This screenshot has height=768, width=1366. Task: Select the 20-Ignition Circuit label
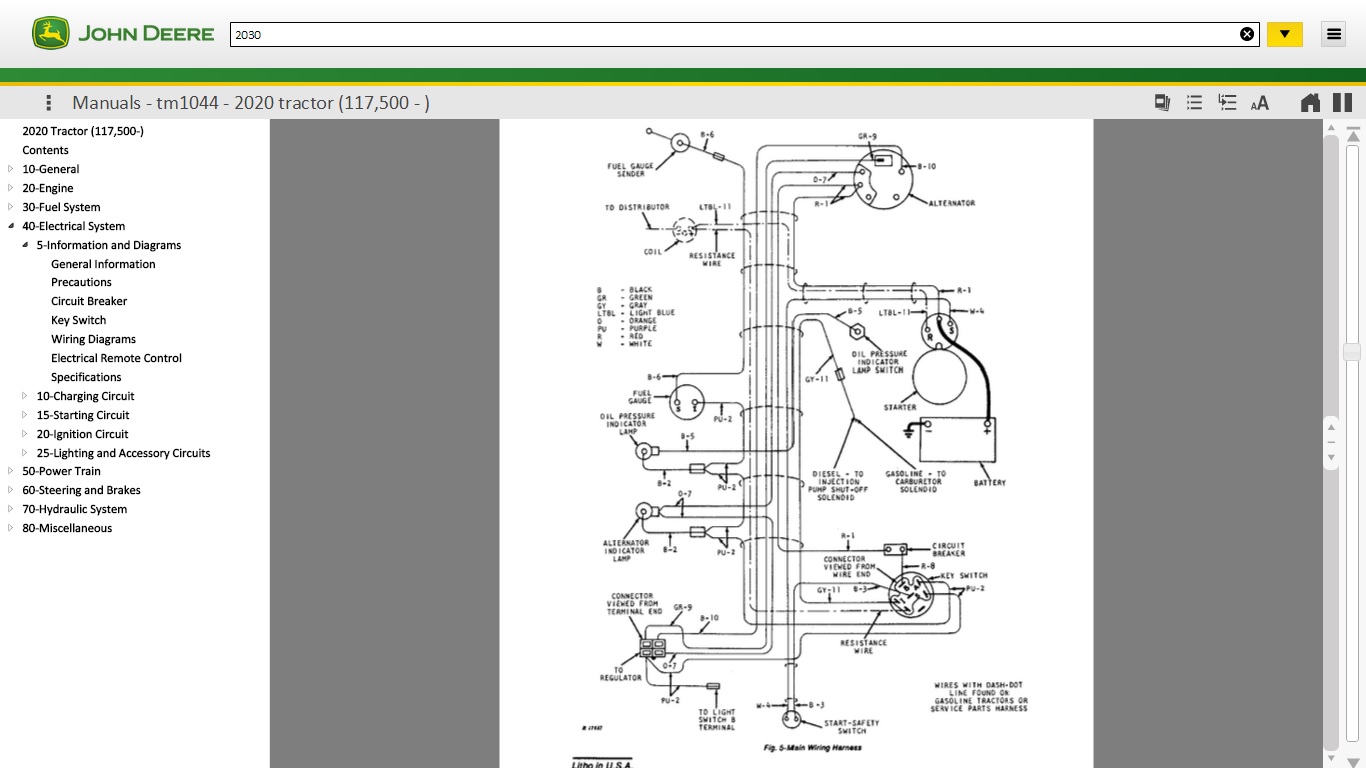pyautogui.click(x=82, y=434)
